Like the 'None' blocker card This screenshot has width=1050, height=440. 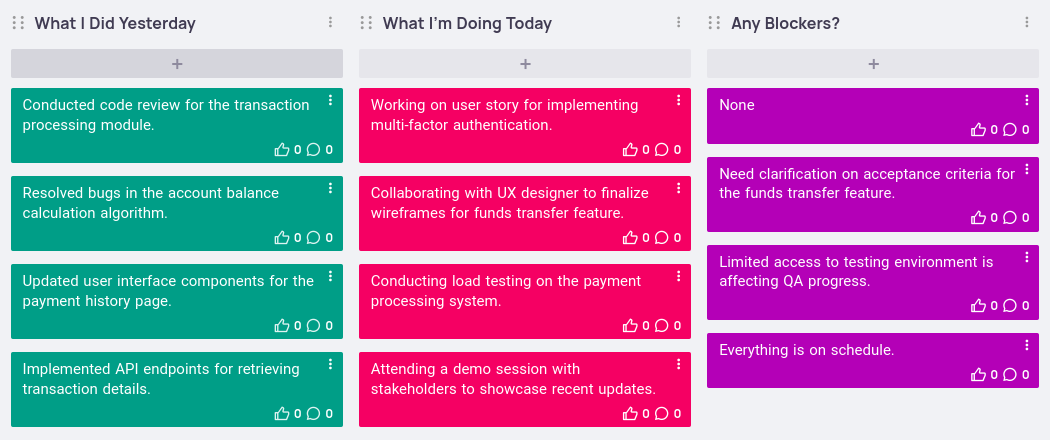pyautogui.click(x=978, y=130)
